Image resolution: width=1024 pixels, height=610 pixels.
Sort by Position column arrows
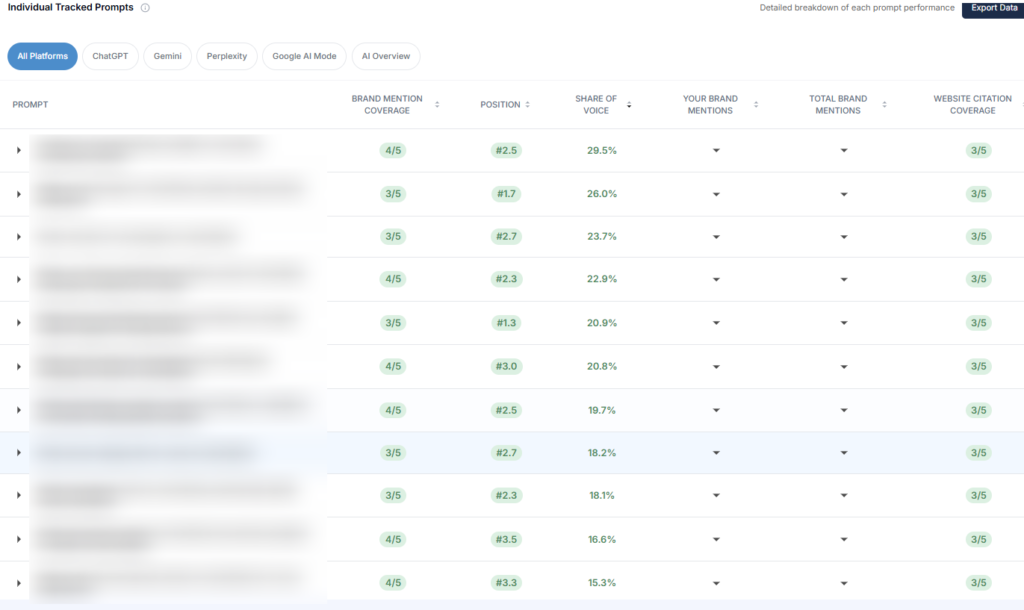(527, 105)
